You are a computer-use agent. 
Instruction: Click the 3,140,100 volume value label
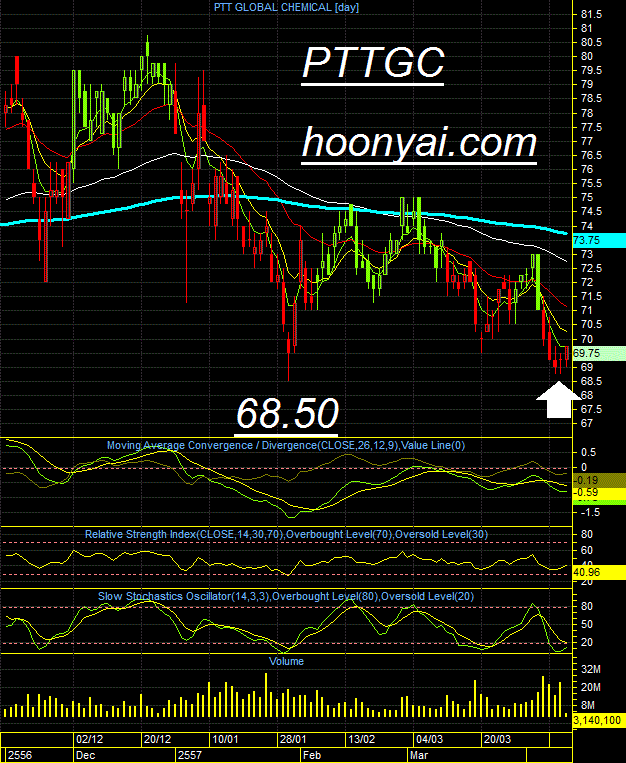click(599, 721)
